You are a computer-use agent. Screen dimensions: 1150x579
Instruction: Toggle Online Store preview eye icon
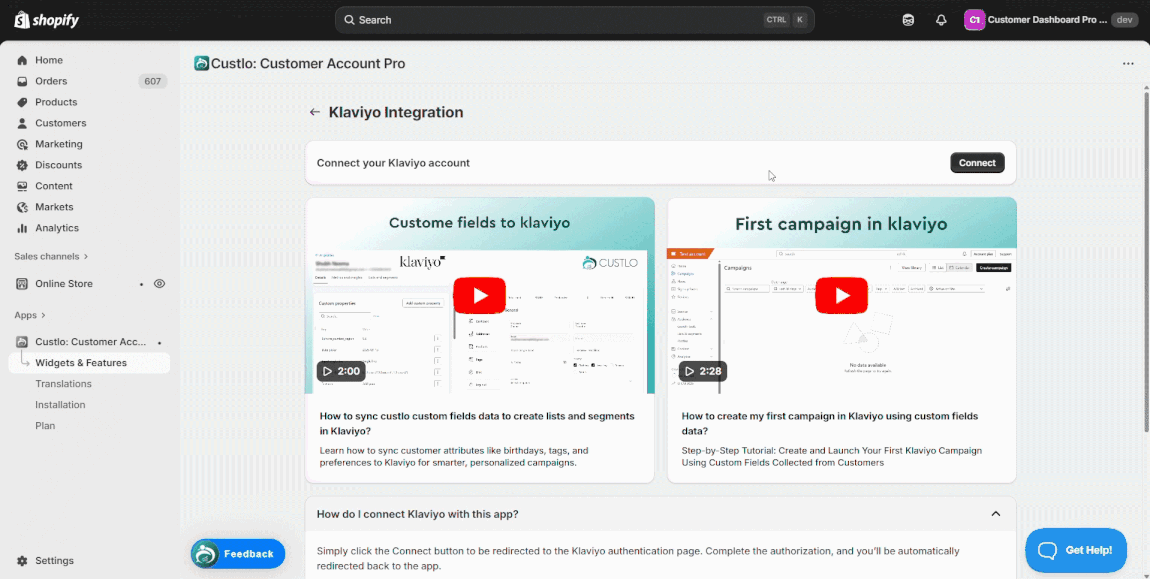tap(159, 284)
